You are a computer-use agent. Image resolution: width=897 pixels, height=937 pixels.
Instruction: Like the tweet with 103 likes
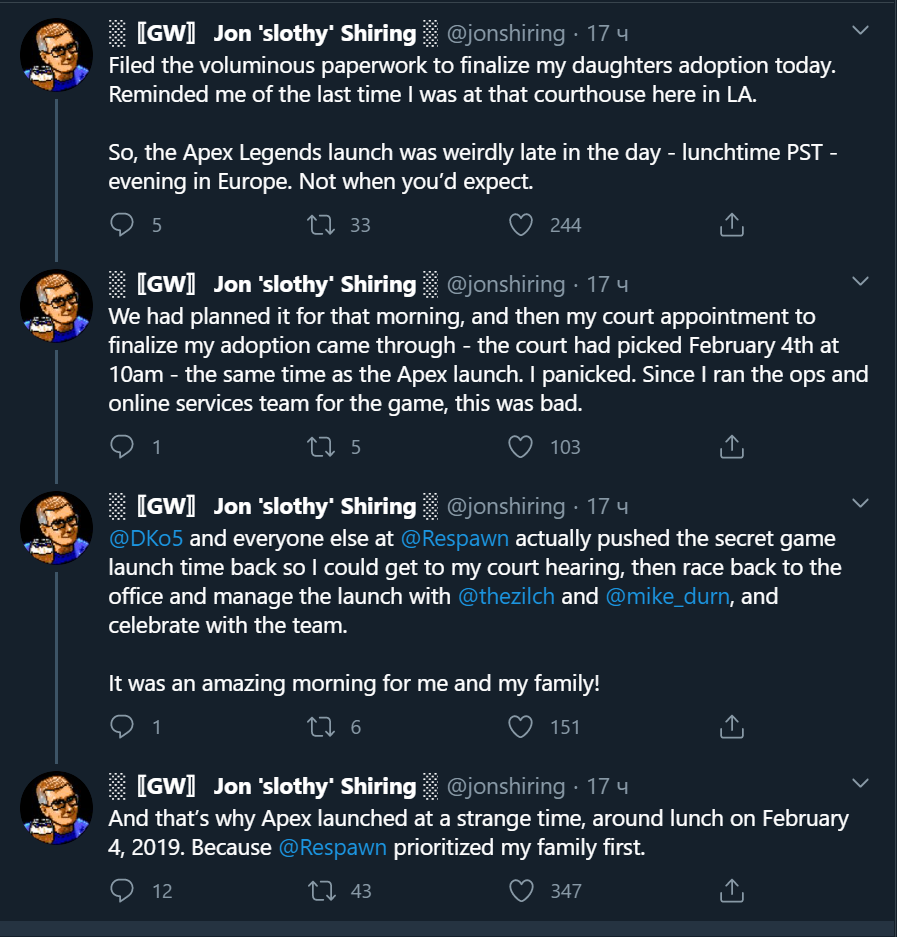click(521, 447)
